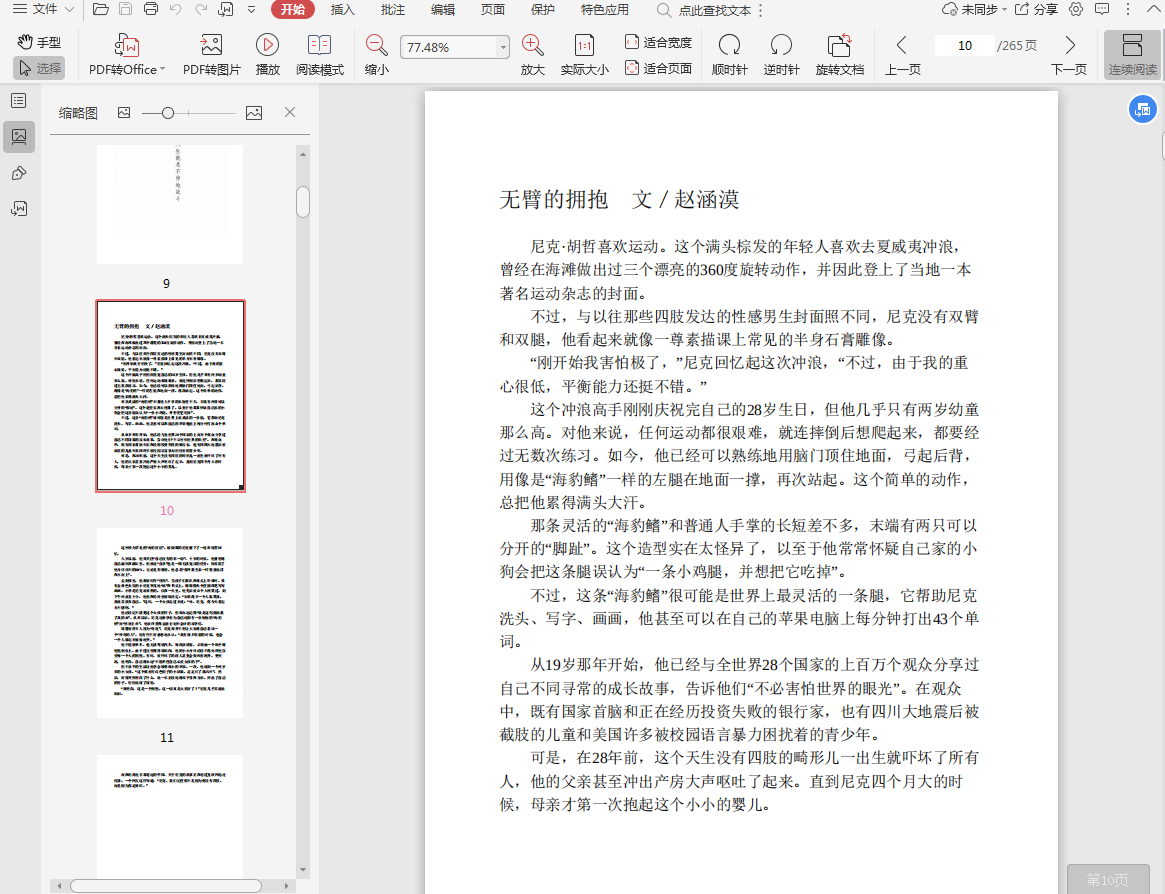The width and height of the screenshot is (1165, 894).
Task: Click the thumbnail panel scroll down arrow
Action: coord(302,869)
